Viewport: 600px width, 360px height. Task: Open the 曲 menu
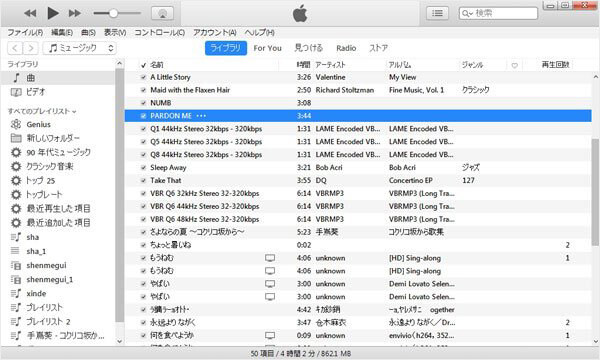(x=88, y=33)
